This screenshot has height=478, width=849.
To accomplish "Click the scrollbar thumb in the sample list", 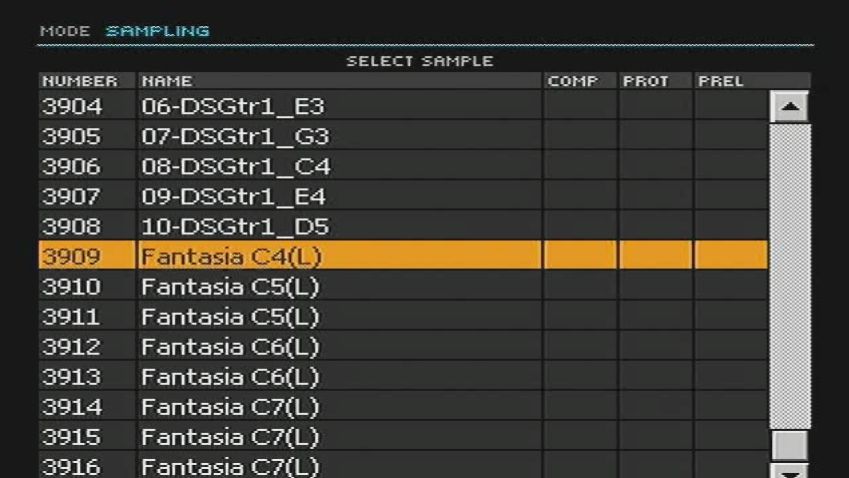I will pyautogui.click(x=789, y=444).
